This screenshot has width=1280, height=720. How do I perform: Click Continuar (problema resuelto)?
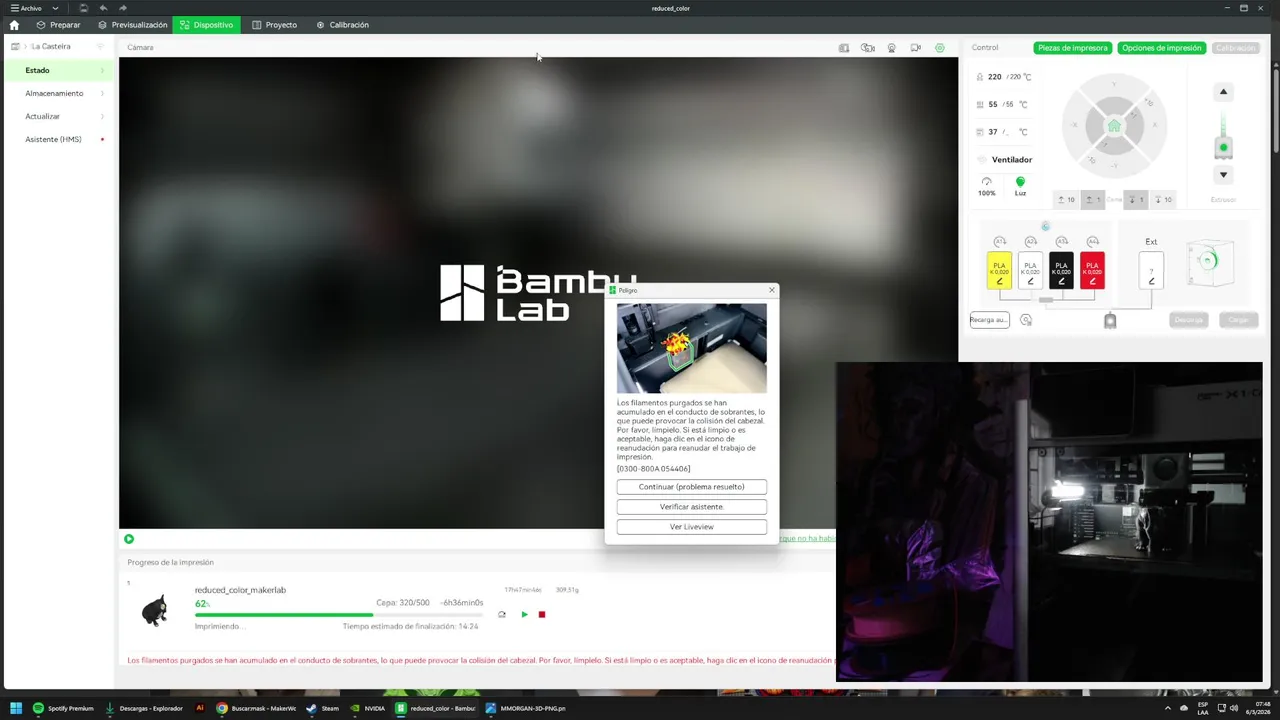(692, 487)
